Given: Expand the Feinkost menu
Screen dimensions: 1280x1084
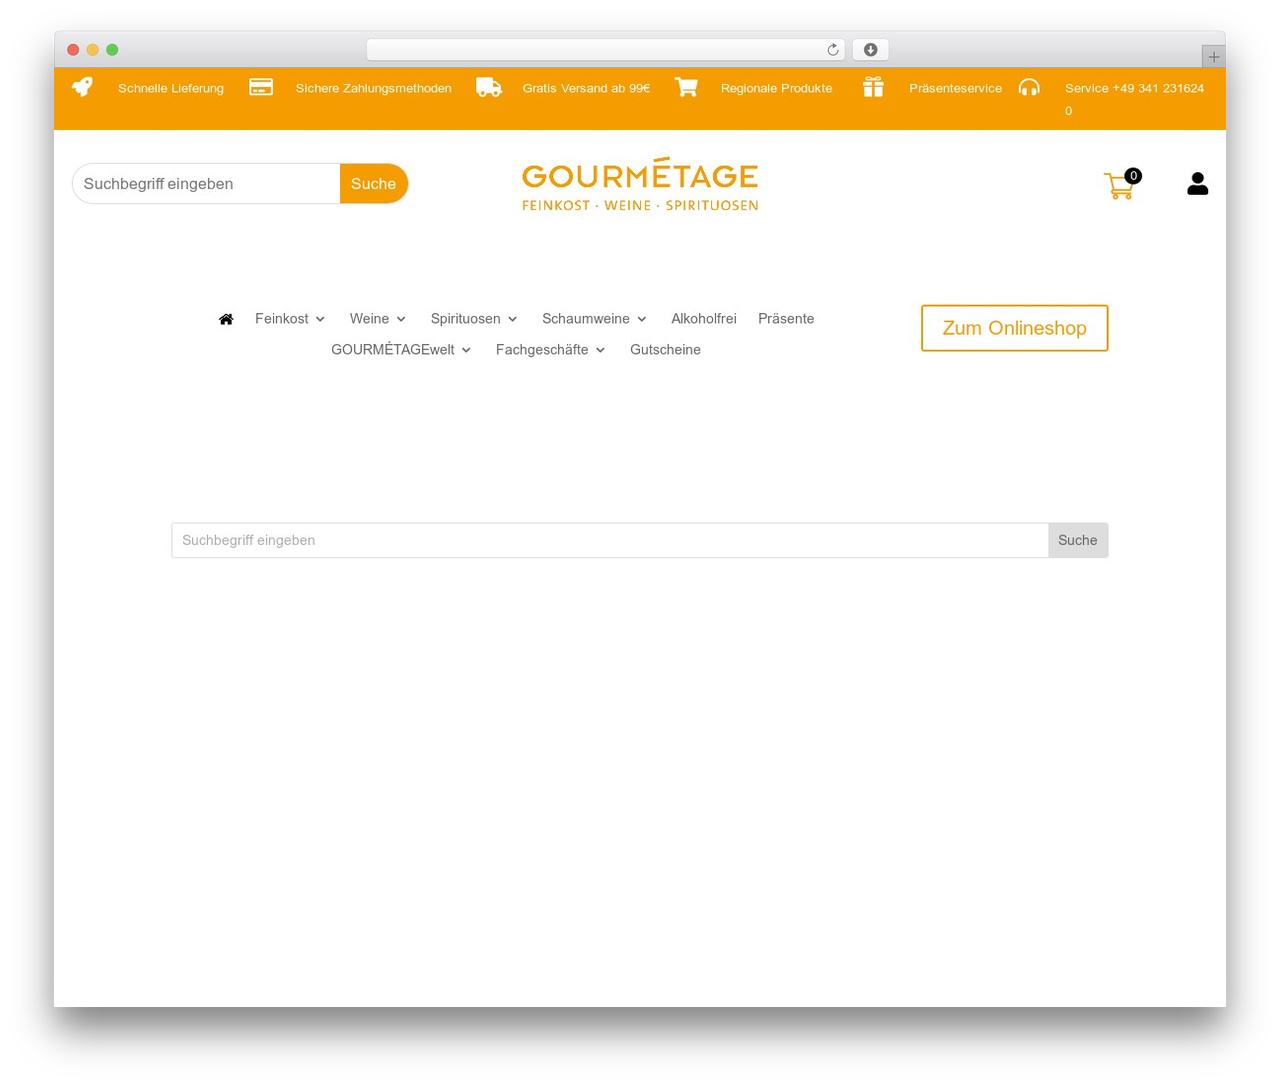Looking at the screenshot, I should click(290, 319).
